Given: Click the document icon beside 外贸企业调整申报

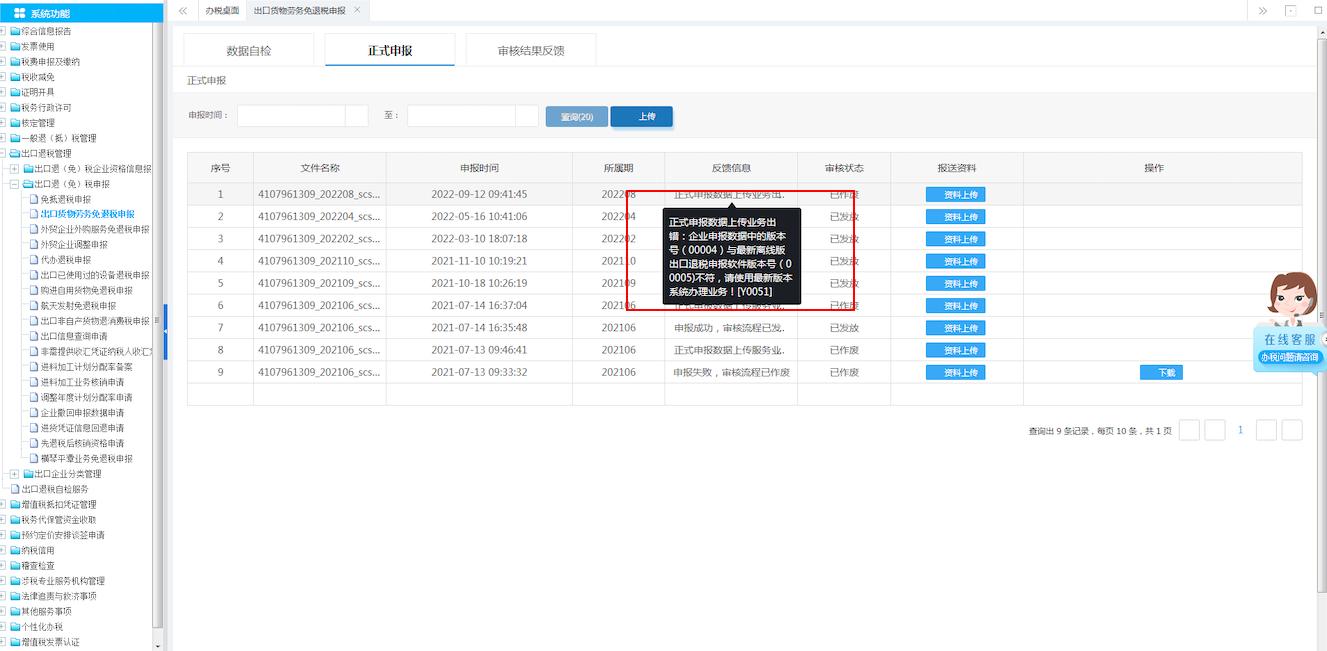Looking at the screenshot, I should coord(34,245).
